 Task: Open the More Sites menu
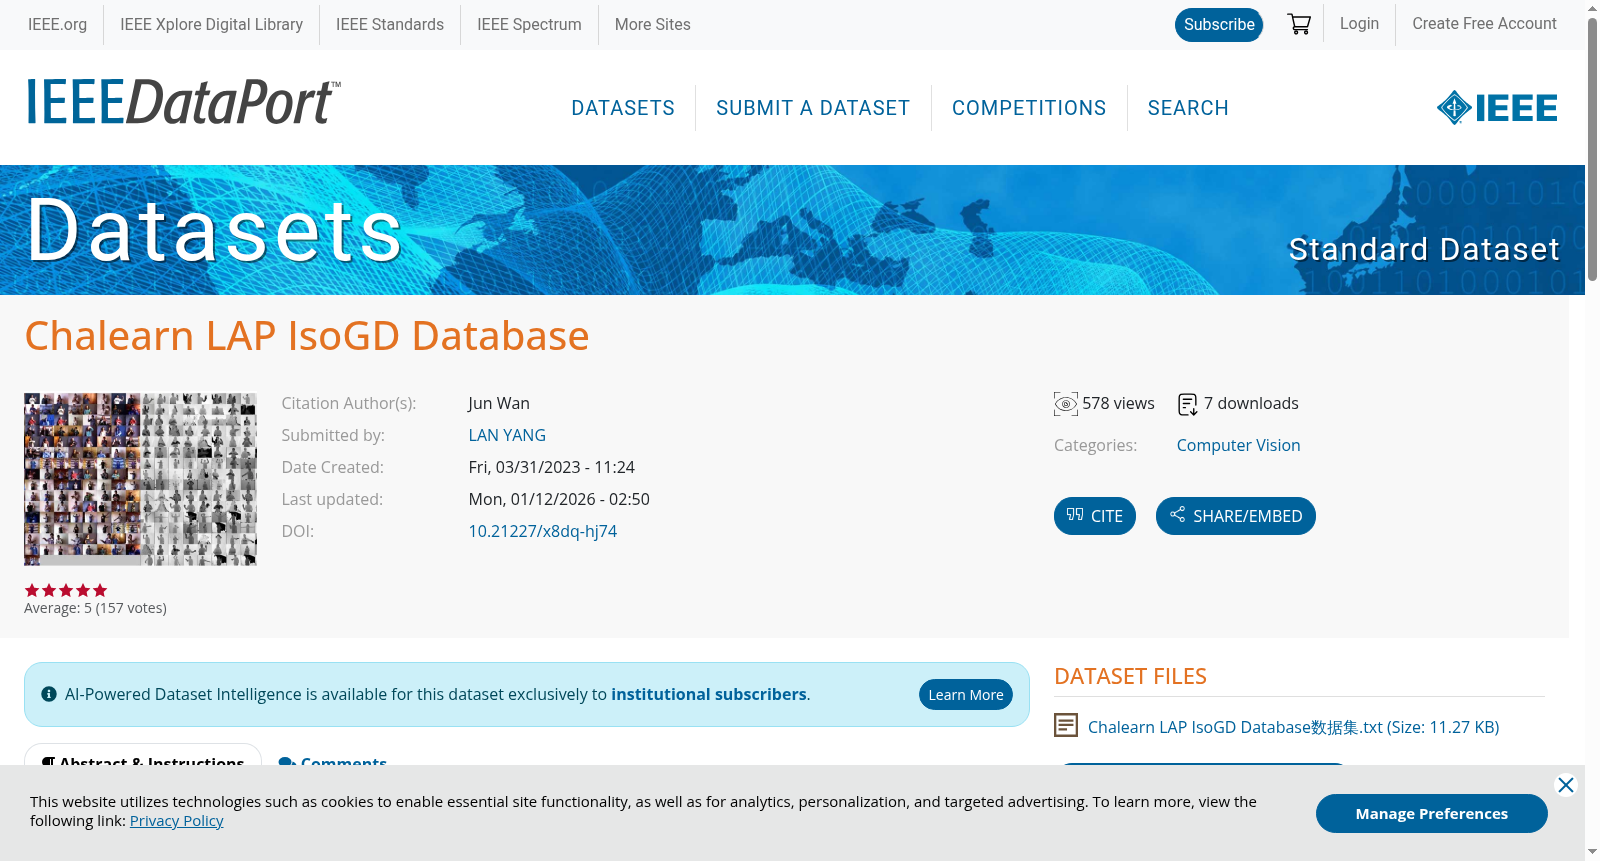tap(653, 24)
